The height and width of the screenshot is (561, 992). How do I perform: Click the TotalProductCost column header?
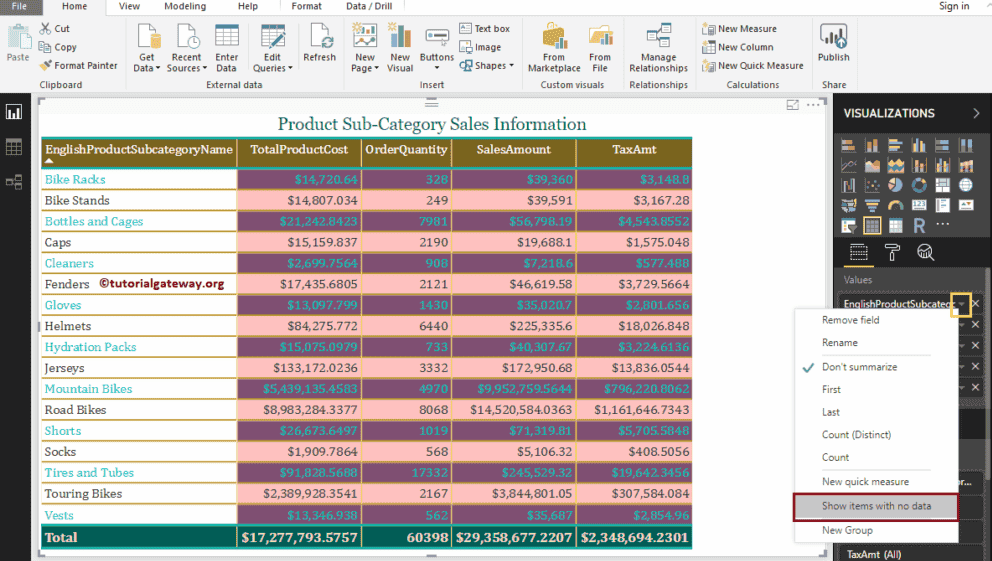pos(299,150)
